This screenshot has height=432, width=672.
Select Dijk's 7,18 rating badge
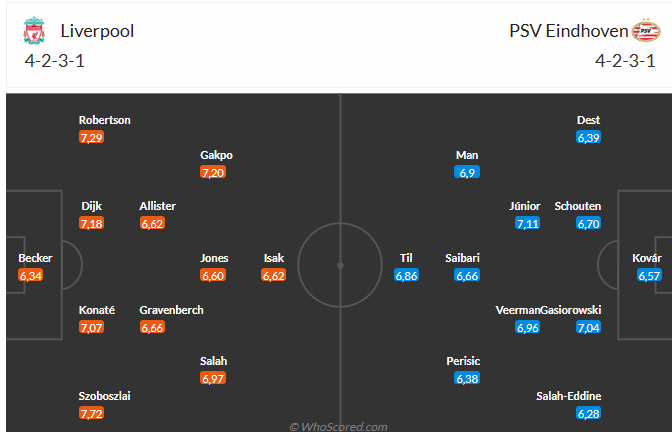(x=91, y=223)
